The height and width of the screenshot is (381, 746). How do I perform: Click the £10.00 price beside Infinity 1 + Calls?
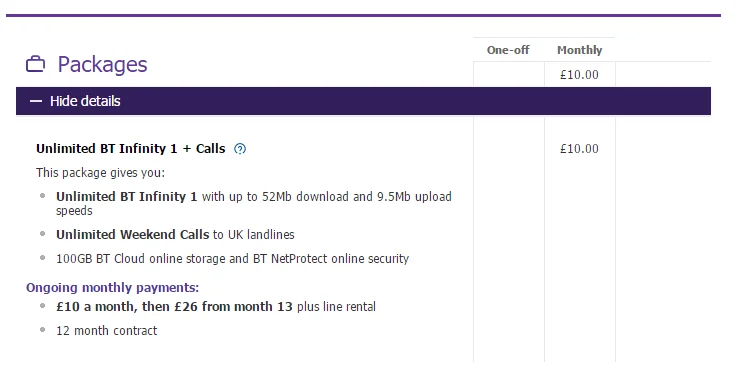coord(579,149)
